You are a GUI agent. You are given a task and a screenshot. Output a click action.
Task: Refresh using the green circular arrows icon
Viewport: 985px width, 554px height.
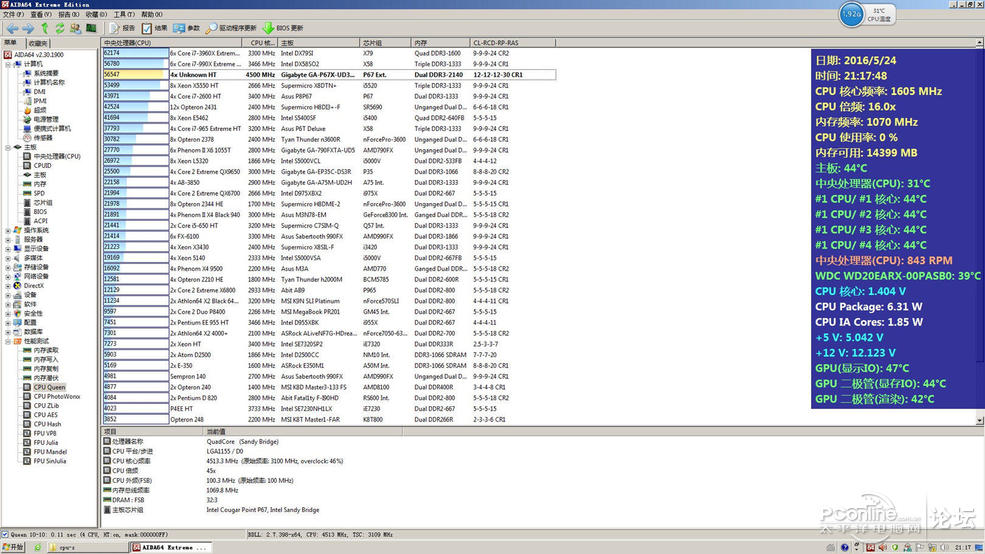coord(60,28)
